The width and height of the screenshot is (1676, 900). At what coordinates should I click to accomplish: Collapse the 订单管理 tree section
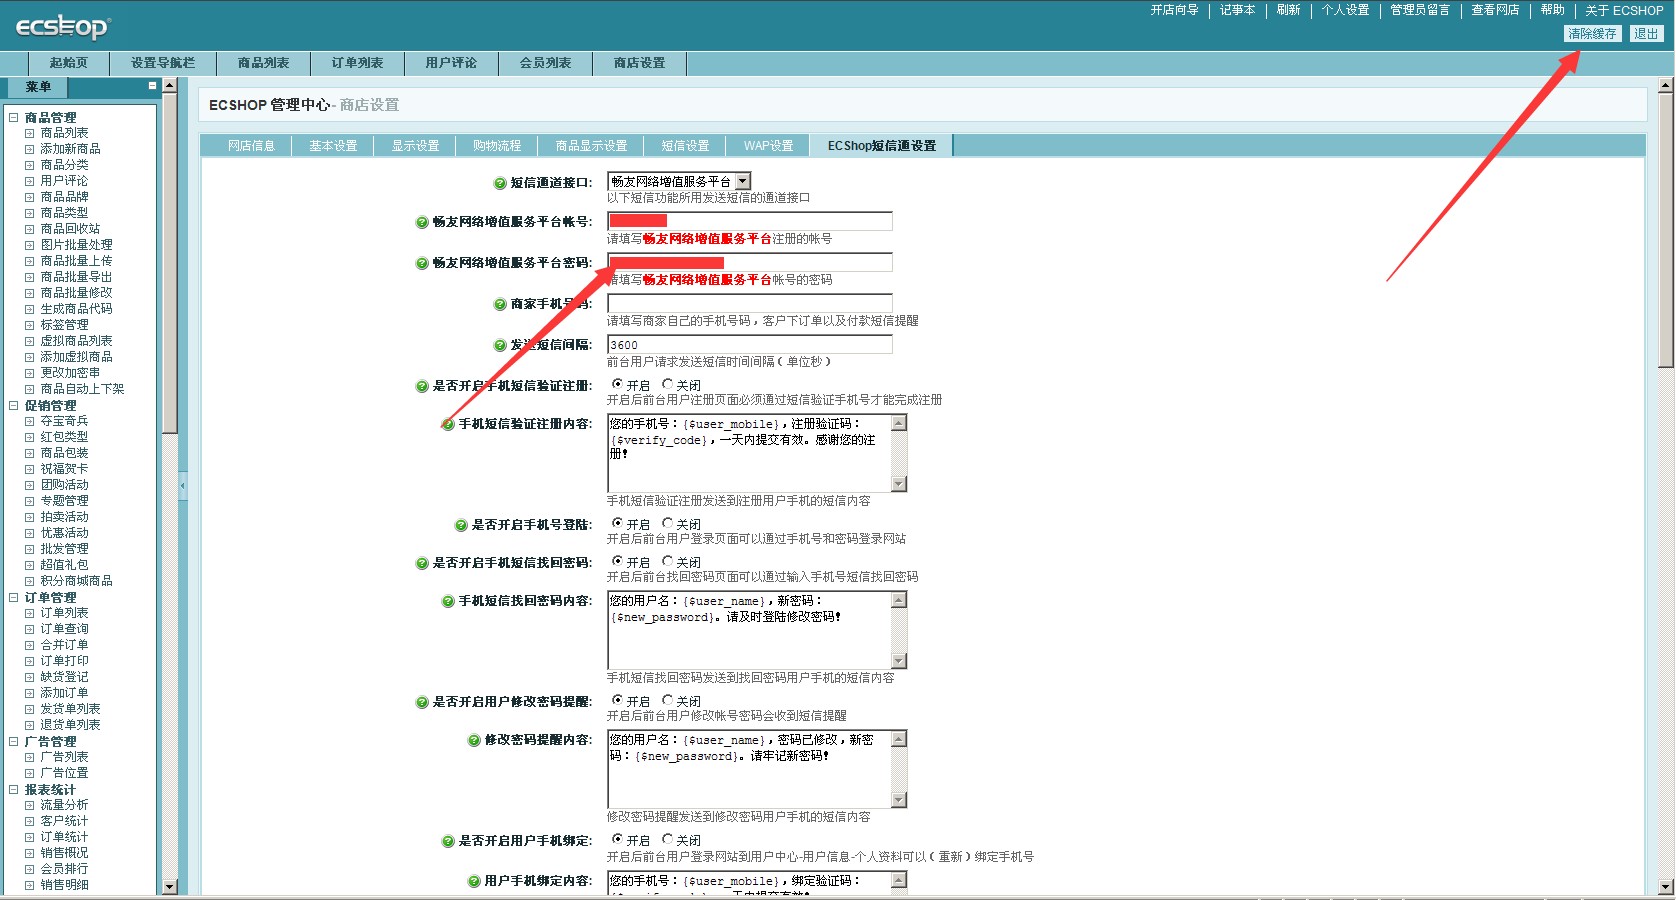point(14,597)
